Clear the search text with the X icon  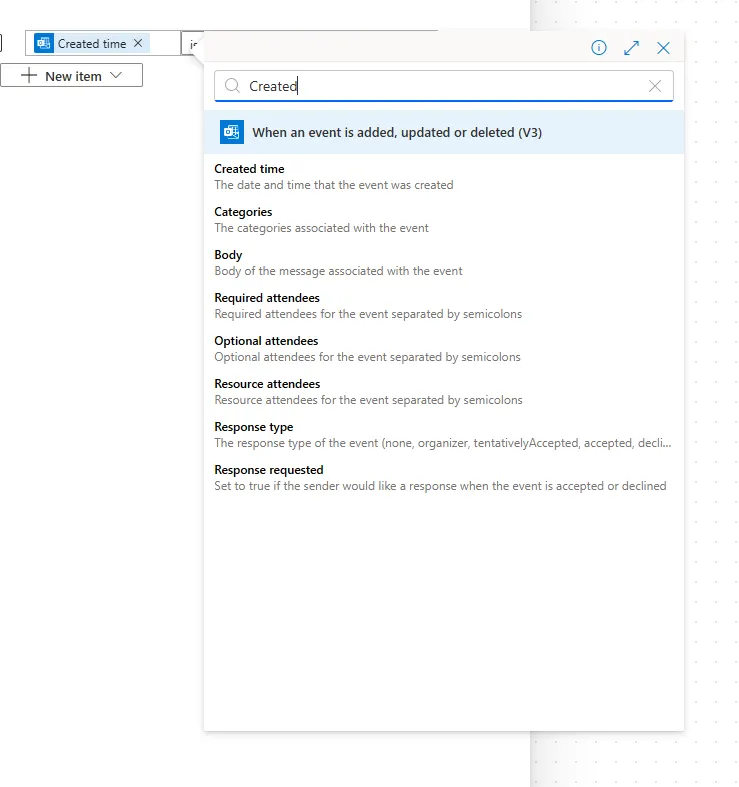click(655, 86)
